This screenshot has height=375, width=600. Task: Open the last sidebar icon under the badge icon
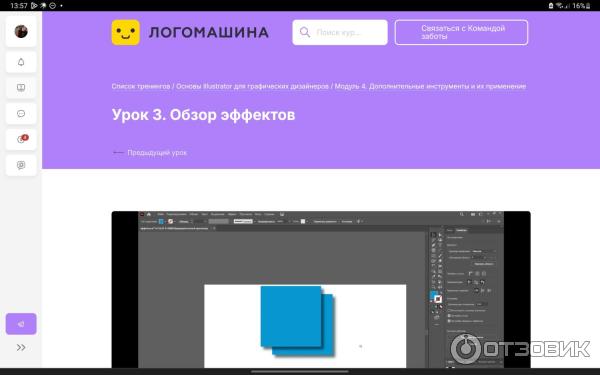pos(21,165)
